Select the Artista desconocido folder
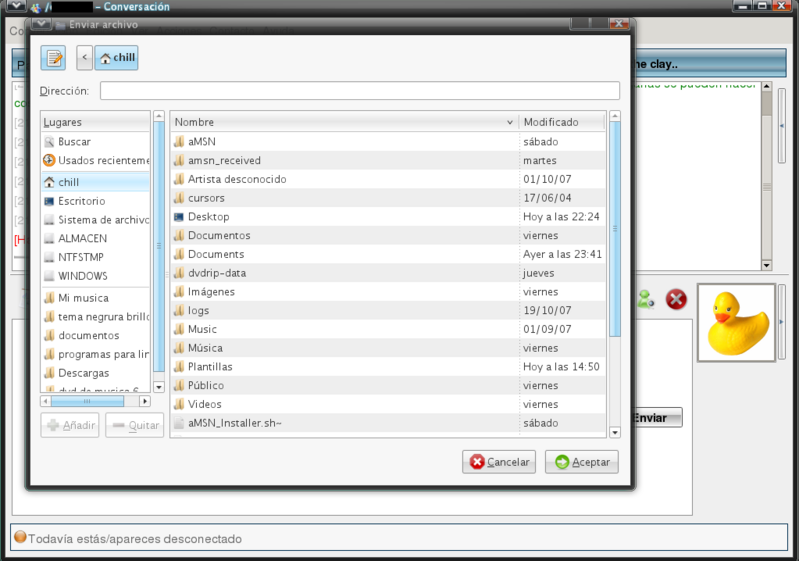Screen dimensions: 799x561 (344, 179)
